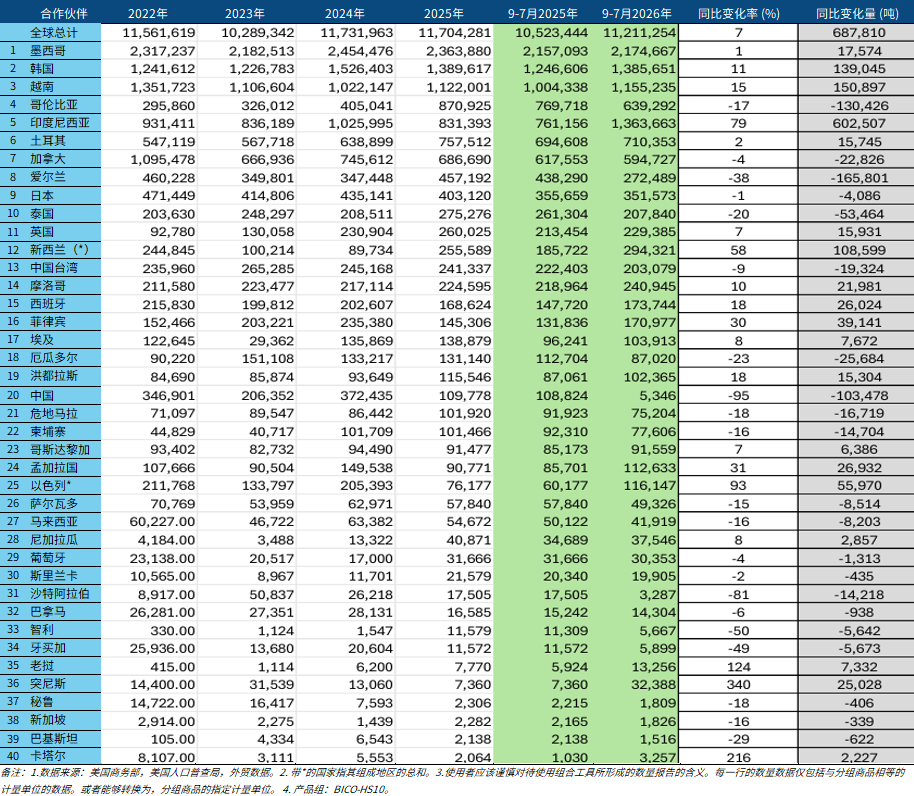Image resolution: width=914 pixels, height=796 pixels.
Task: Click the 孟加拉国 row label
Action: (x=54, y=467)
